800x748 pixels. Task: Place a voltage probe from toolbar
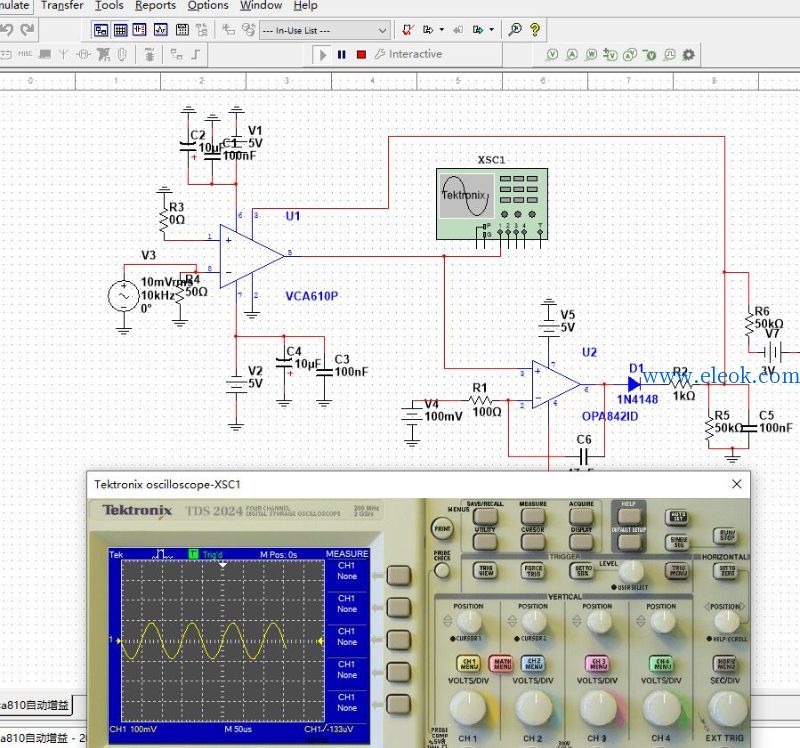click(x=552, y=55)
